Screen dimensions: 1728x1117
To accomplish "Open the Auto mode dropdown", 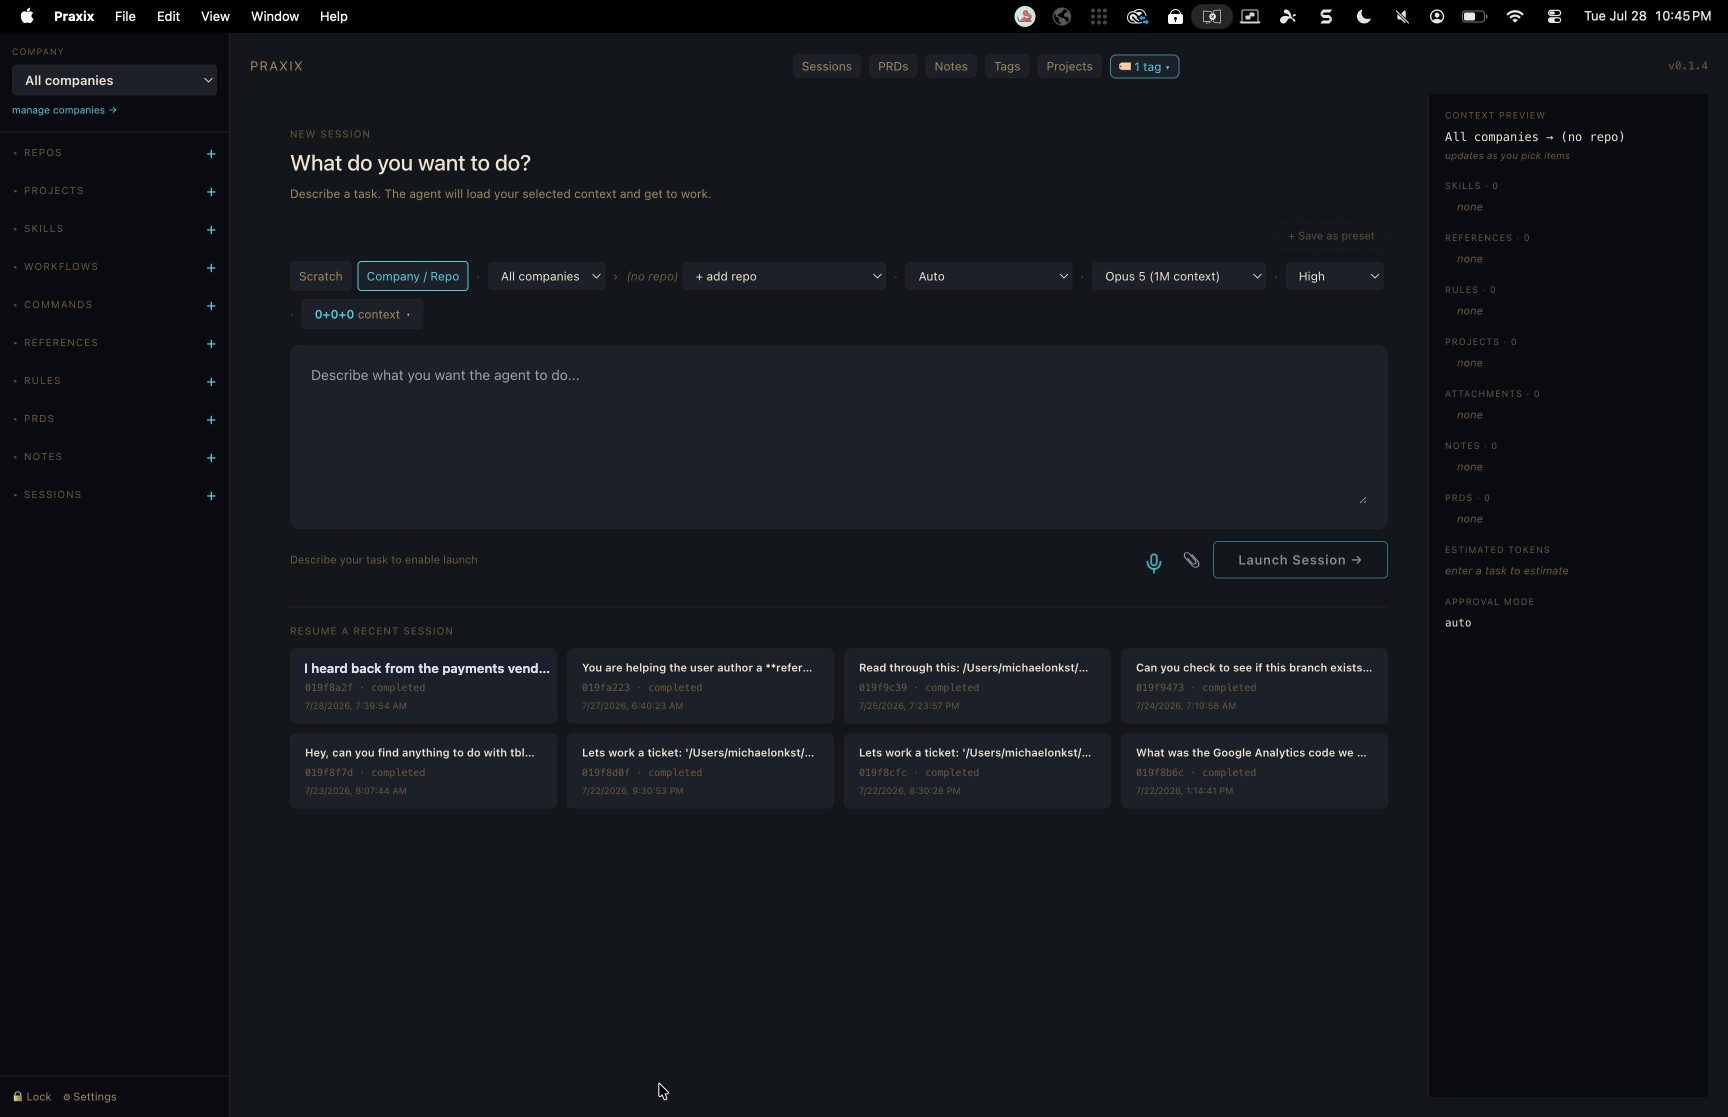I will (x=989, y=276).
